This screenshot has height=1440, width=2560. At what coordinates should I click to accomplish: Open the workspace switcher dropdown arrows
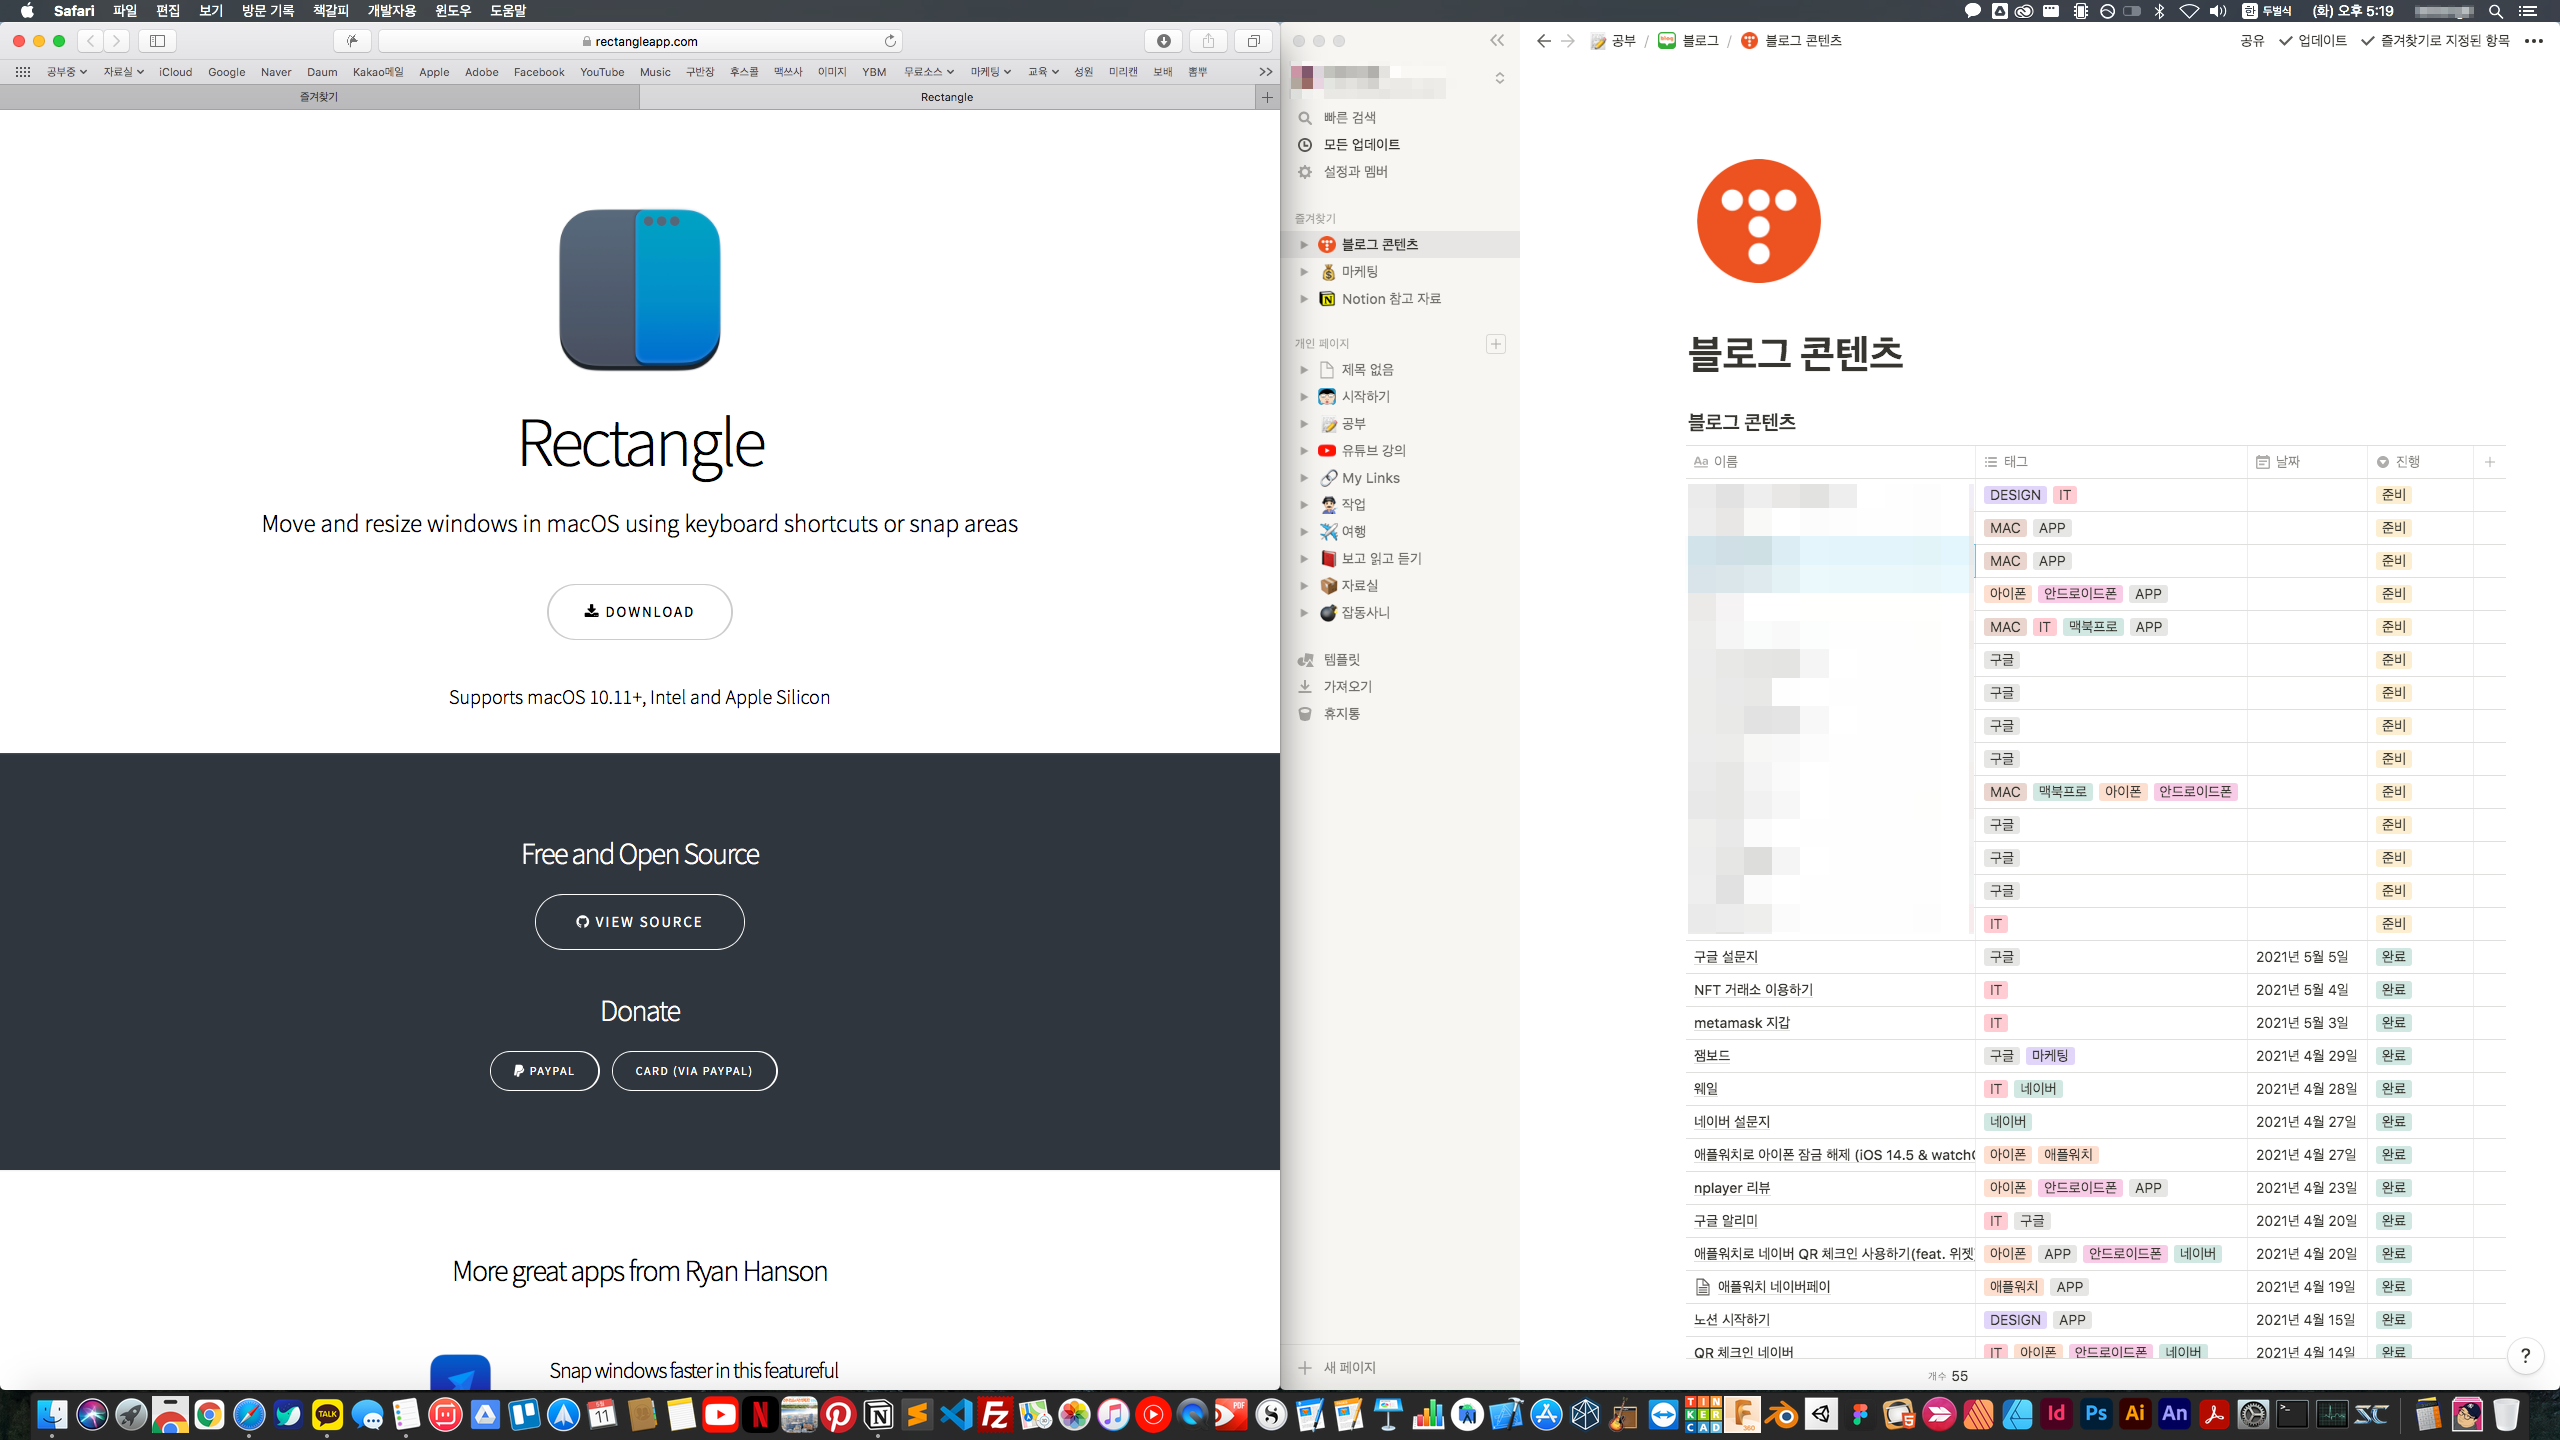[1500, 78]
